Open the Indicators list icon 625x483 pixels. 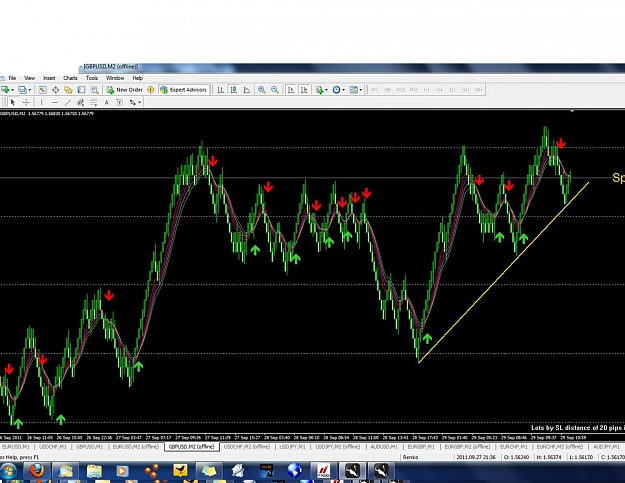(319, 90)
